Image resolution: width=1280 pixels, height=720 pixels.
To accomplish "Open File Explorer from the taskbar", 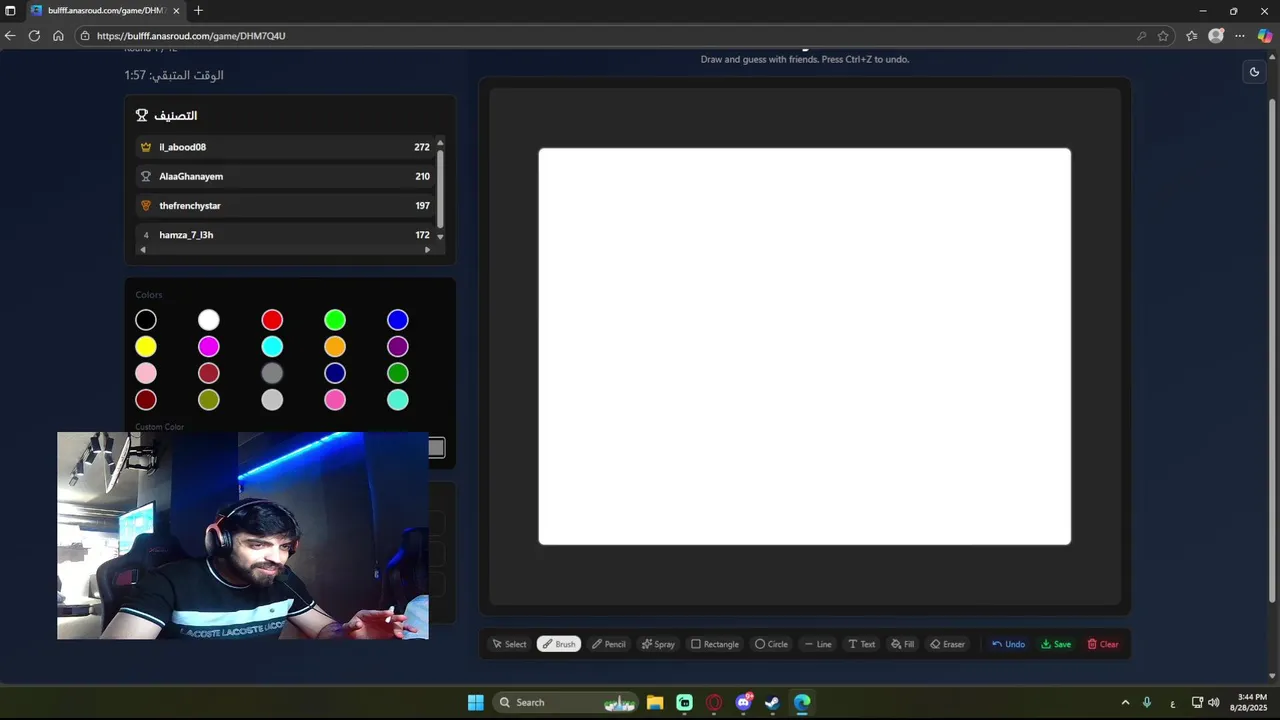I will [x=655, y=702].
